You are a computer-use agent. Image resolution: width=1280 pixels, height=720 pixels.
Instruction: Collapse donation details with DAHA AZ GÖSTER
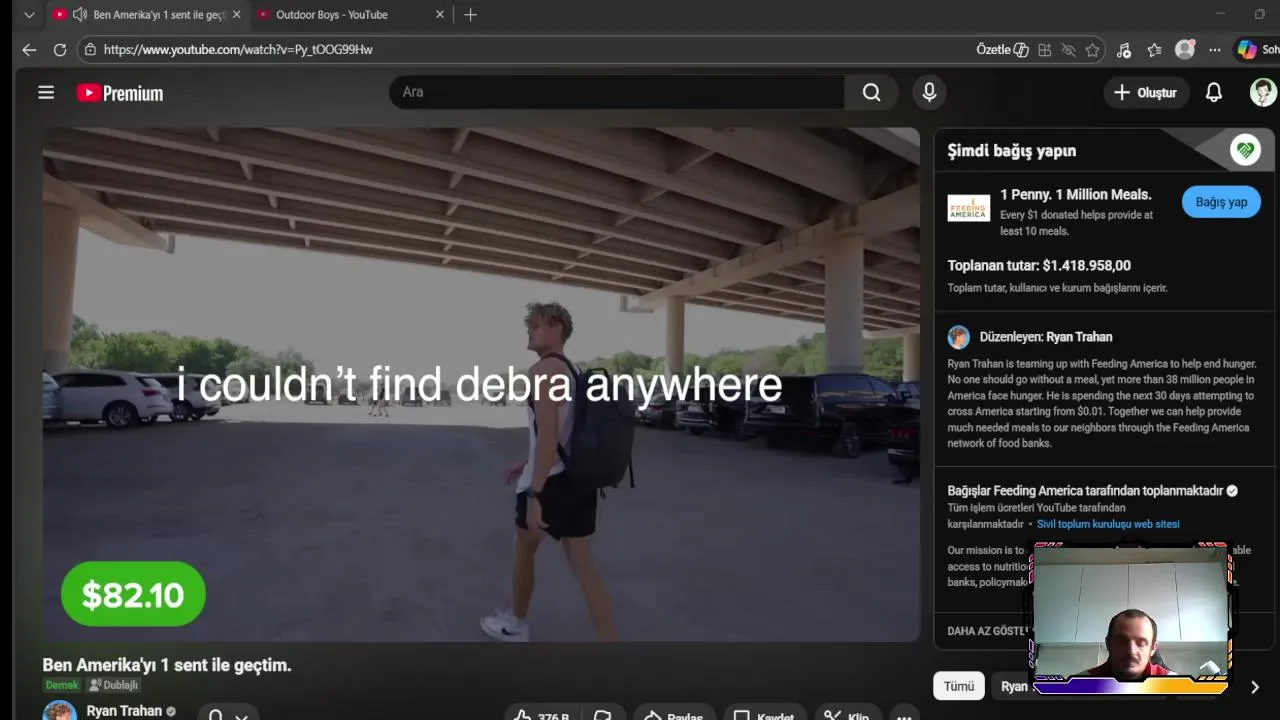[987, 631]
